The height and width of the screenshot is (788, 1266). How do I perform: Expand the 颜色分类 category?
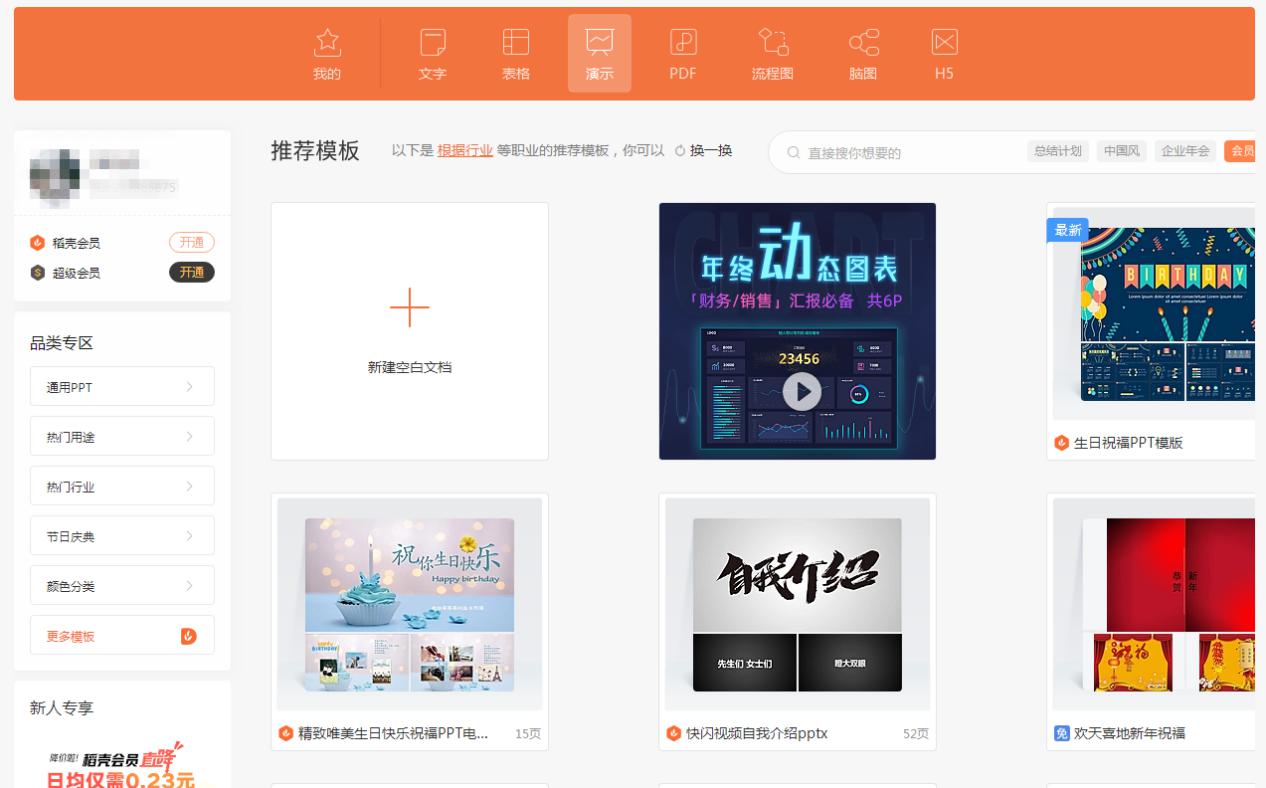click(122, 586)
